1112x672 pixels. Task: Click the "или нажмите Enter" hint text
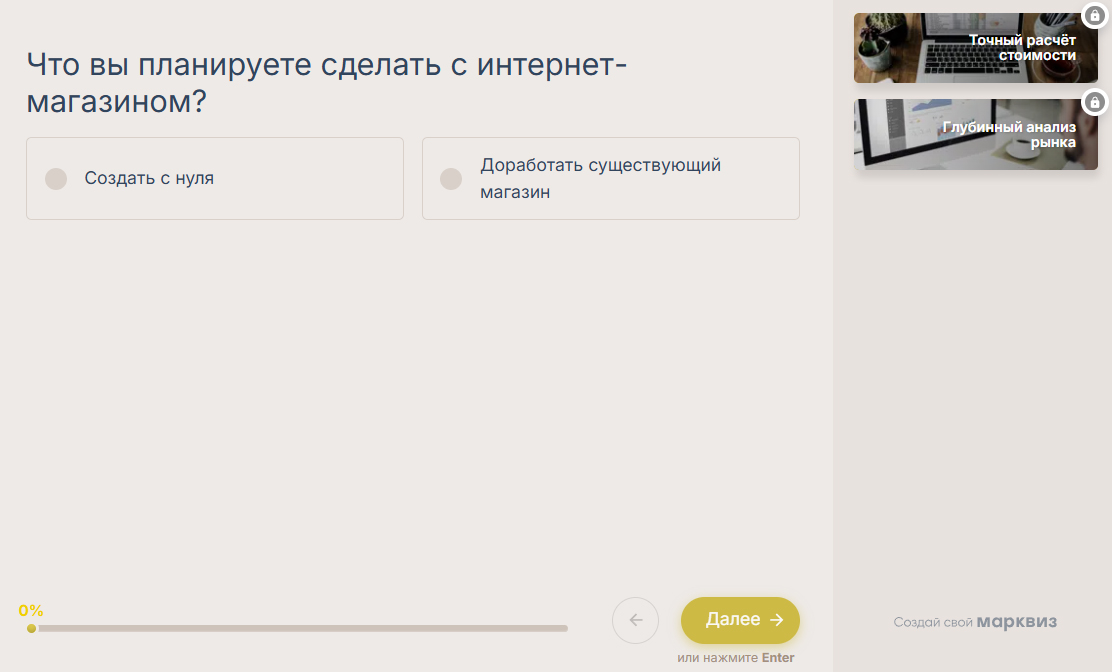point(735,658)
